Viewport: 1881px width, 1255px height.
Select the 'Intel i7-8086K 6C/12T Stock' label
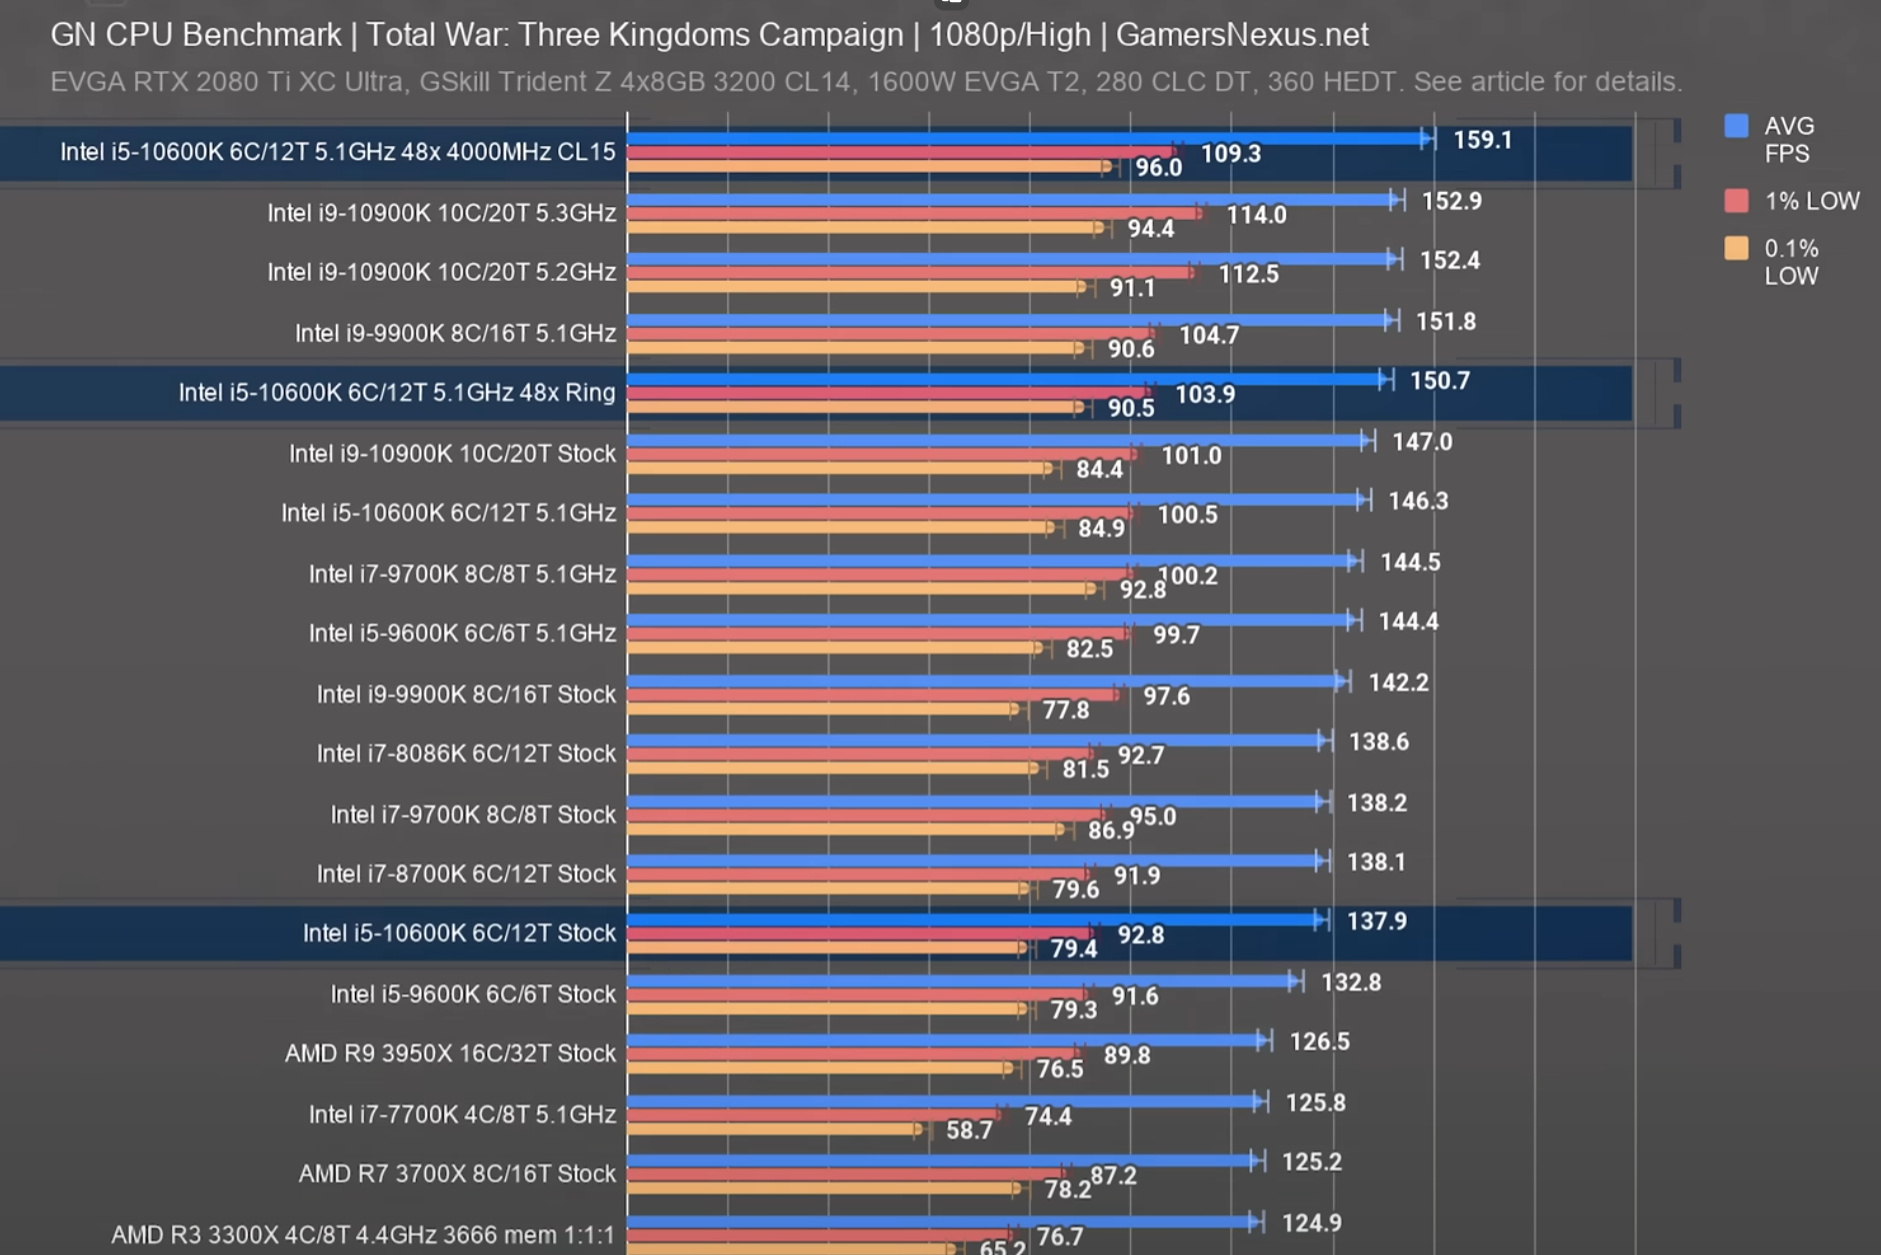pos(466,753)
